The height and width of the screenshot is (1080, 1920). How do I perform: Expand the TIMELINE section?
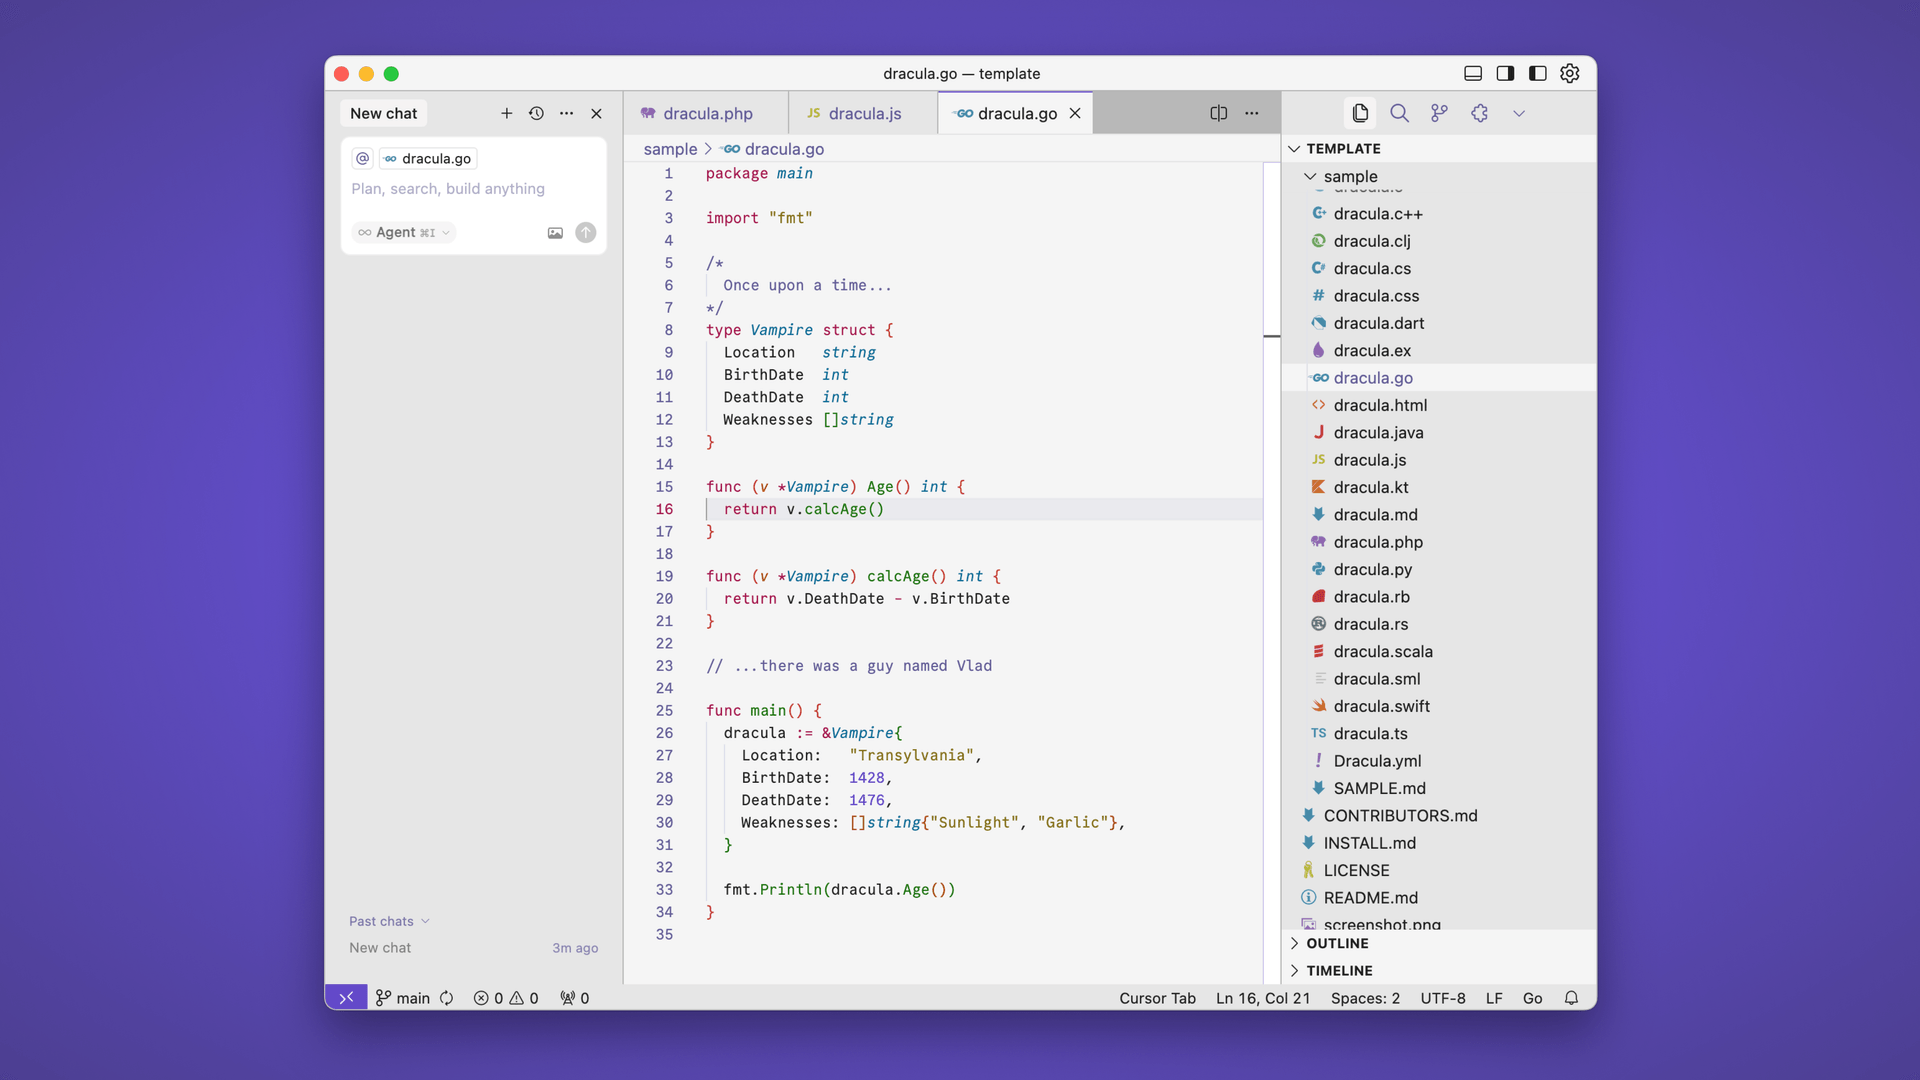(1439, 971)
